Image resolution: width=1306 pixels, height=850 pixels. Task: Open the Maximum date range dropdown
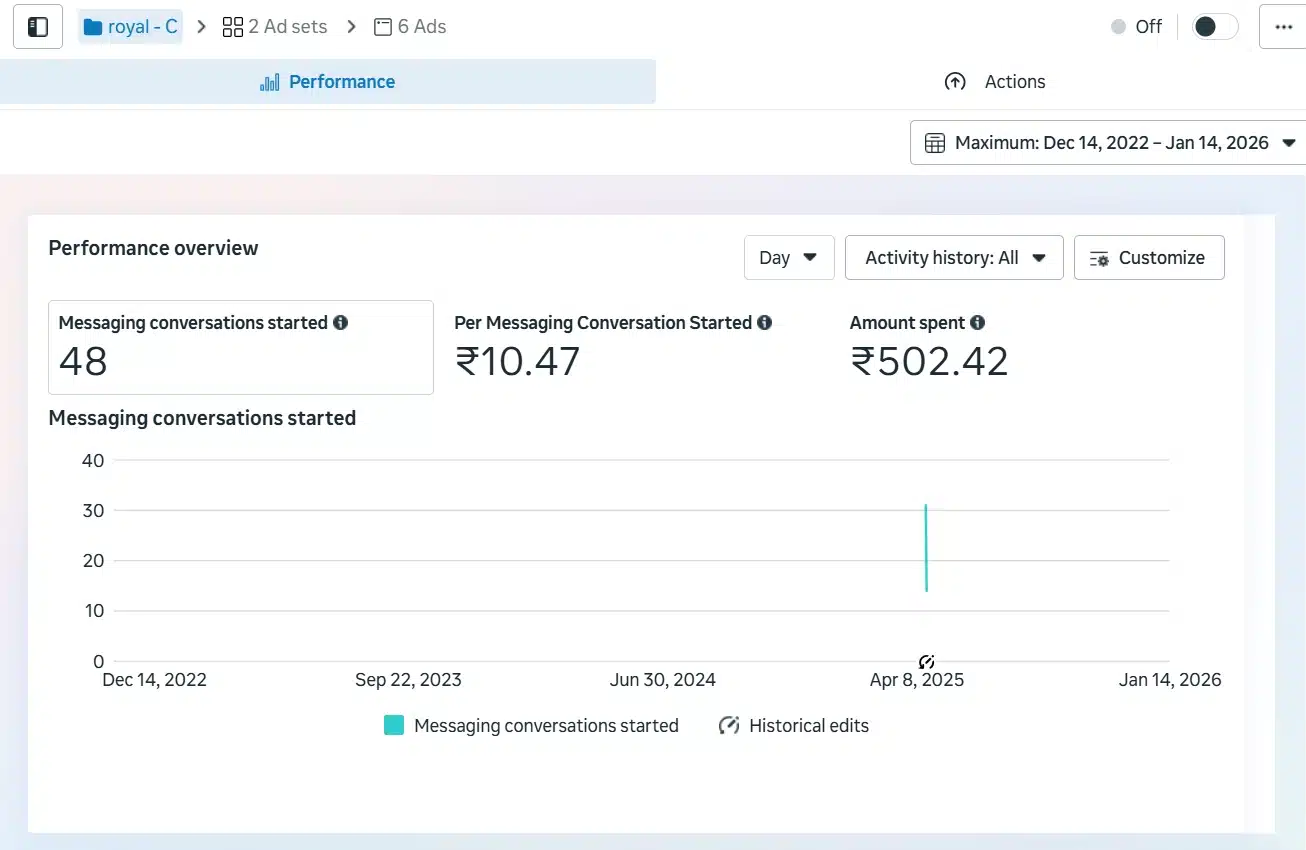1110,143
